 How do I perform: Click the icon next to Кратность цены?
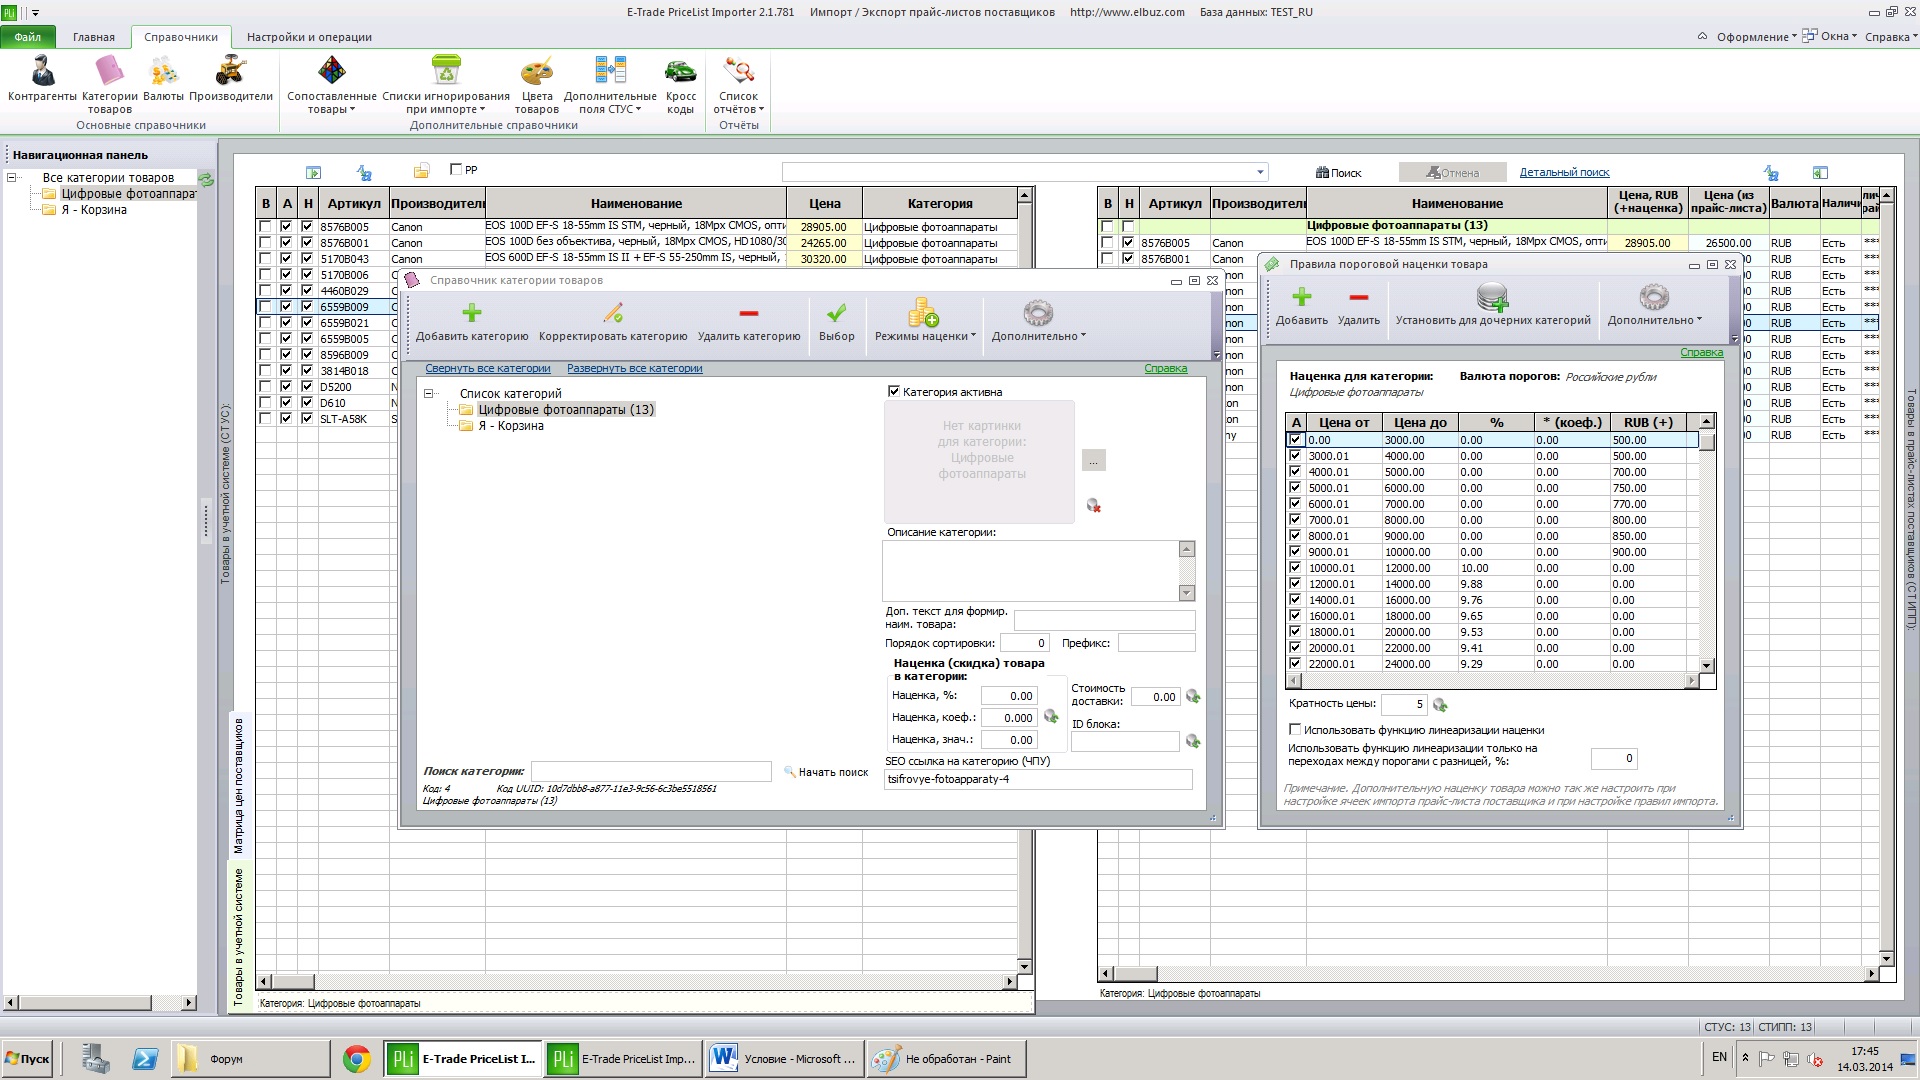pyautogui.click(x=1440, y=705)
